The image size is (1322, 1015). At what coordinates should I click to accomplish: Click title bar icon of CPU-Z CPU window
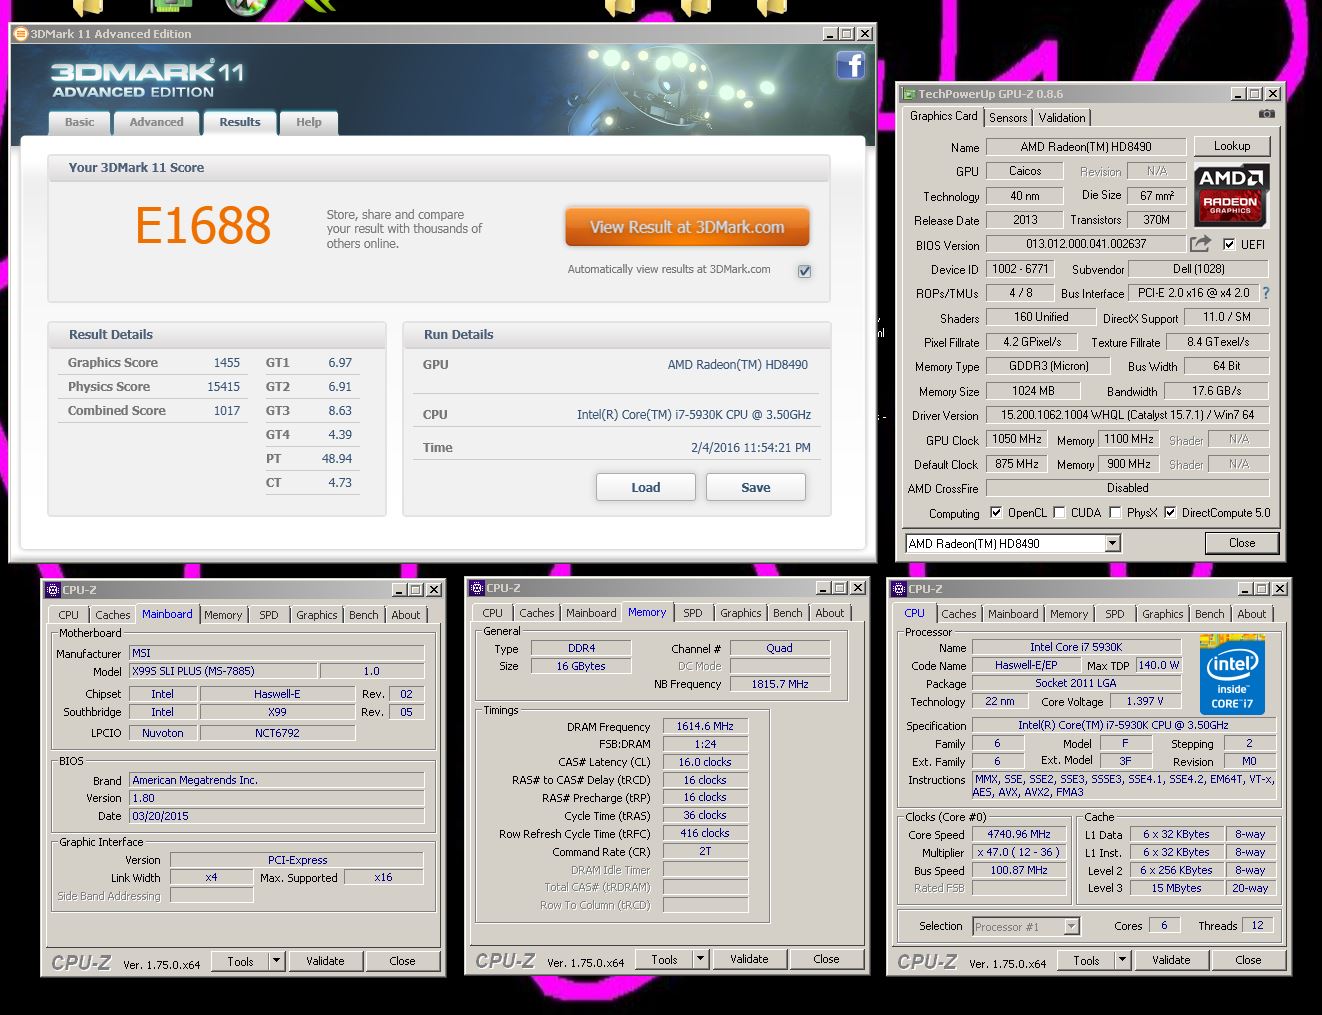click(900, 589)
